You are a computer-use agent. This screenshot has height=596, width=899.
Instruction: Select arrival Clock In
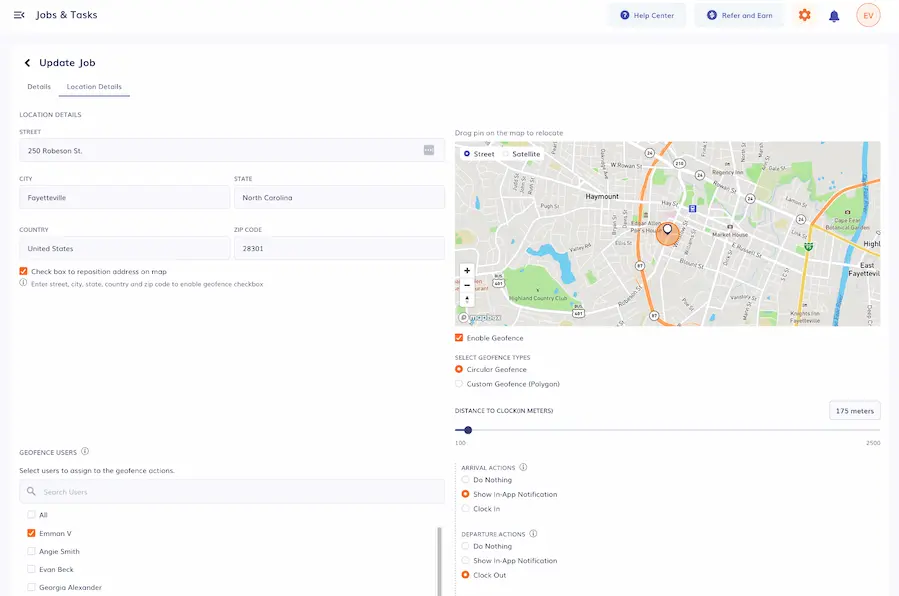465,508
